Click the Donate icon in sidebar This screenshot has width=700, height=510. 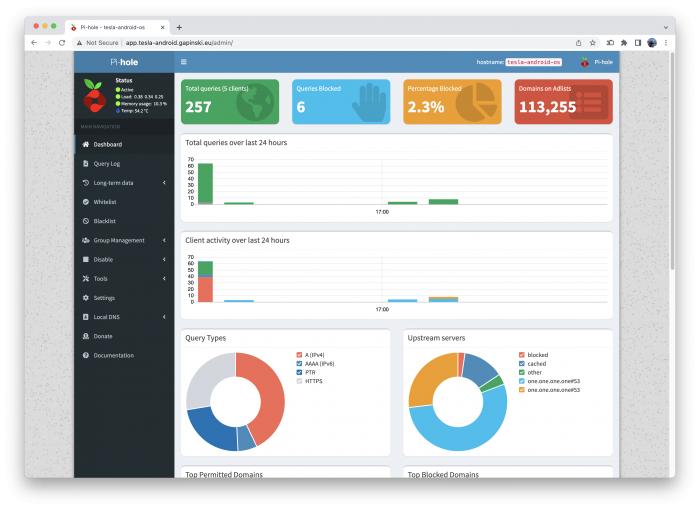coord(86,336)
